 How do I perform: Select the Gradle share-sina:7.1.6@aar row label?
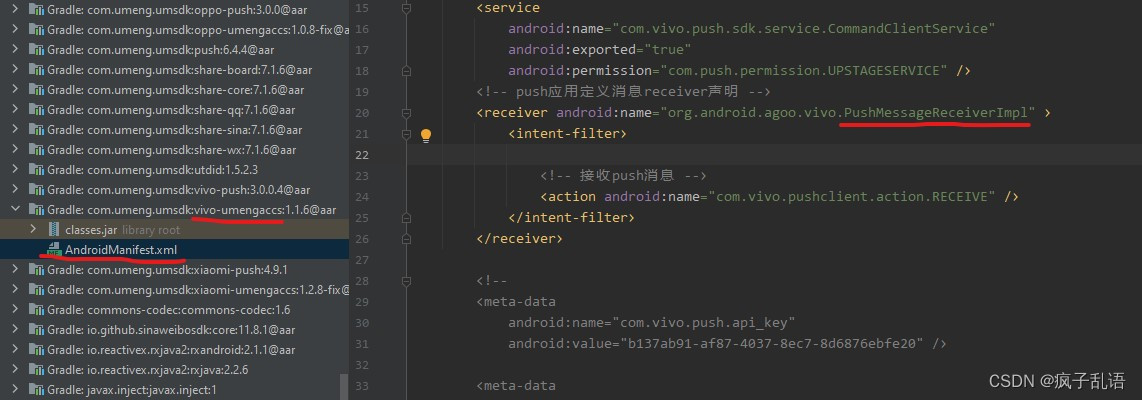coord(175,130)
